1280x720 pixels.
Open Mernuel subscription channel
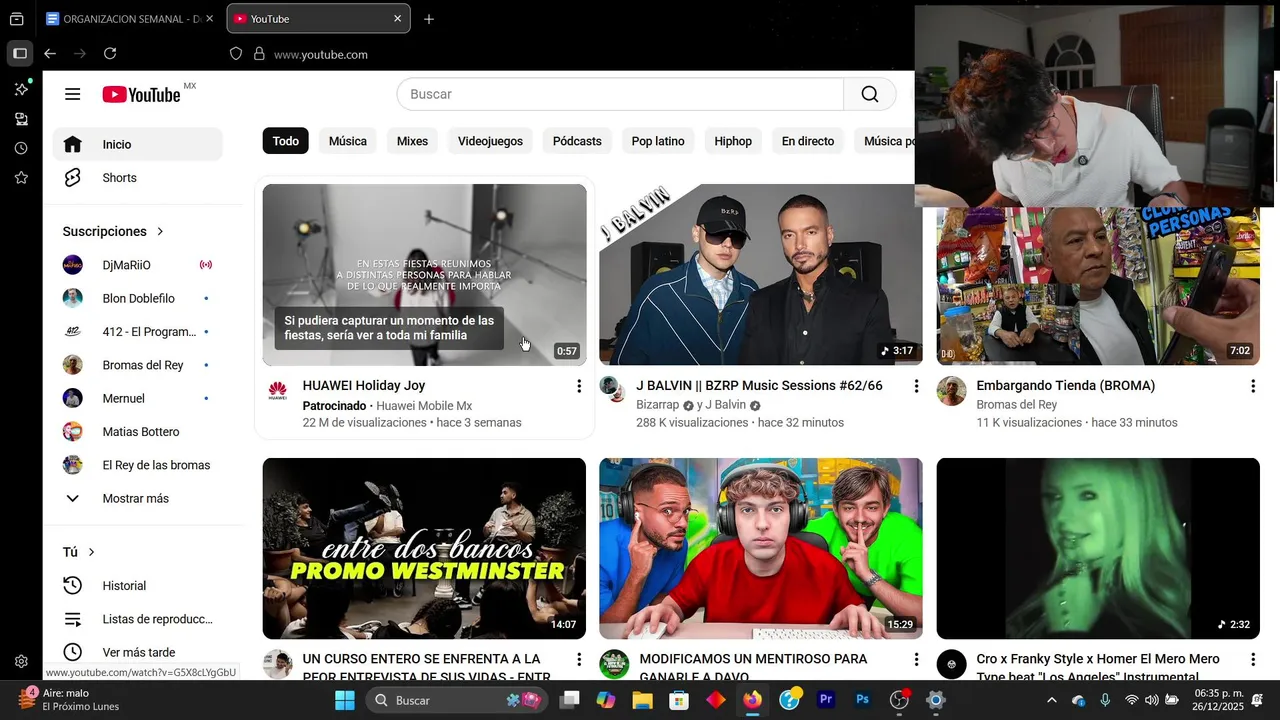click(138, 398)
